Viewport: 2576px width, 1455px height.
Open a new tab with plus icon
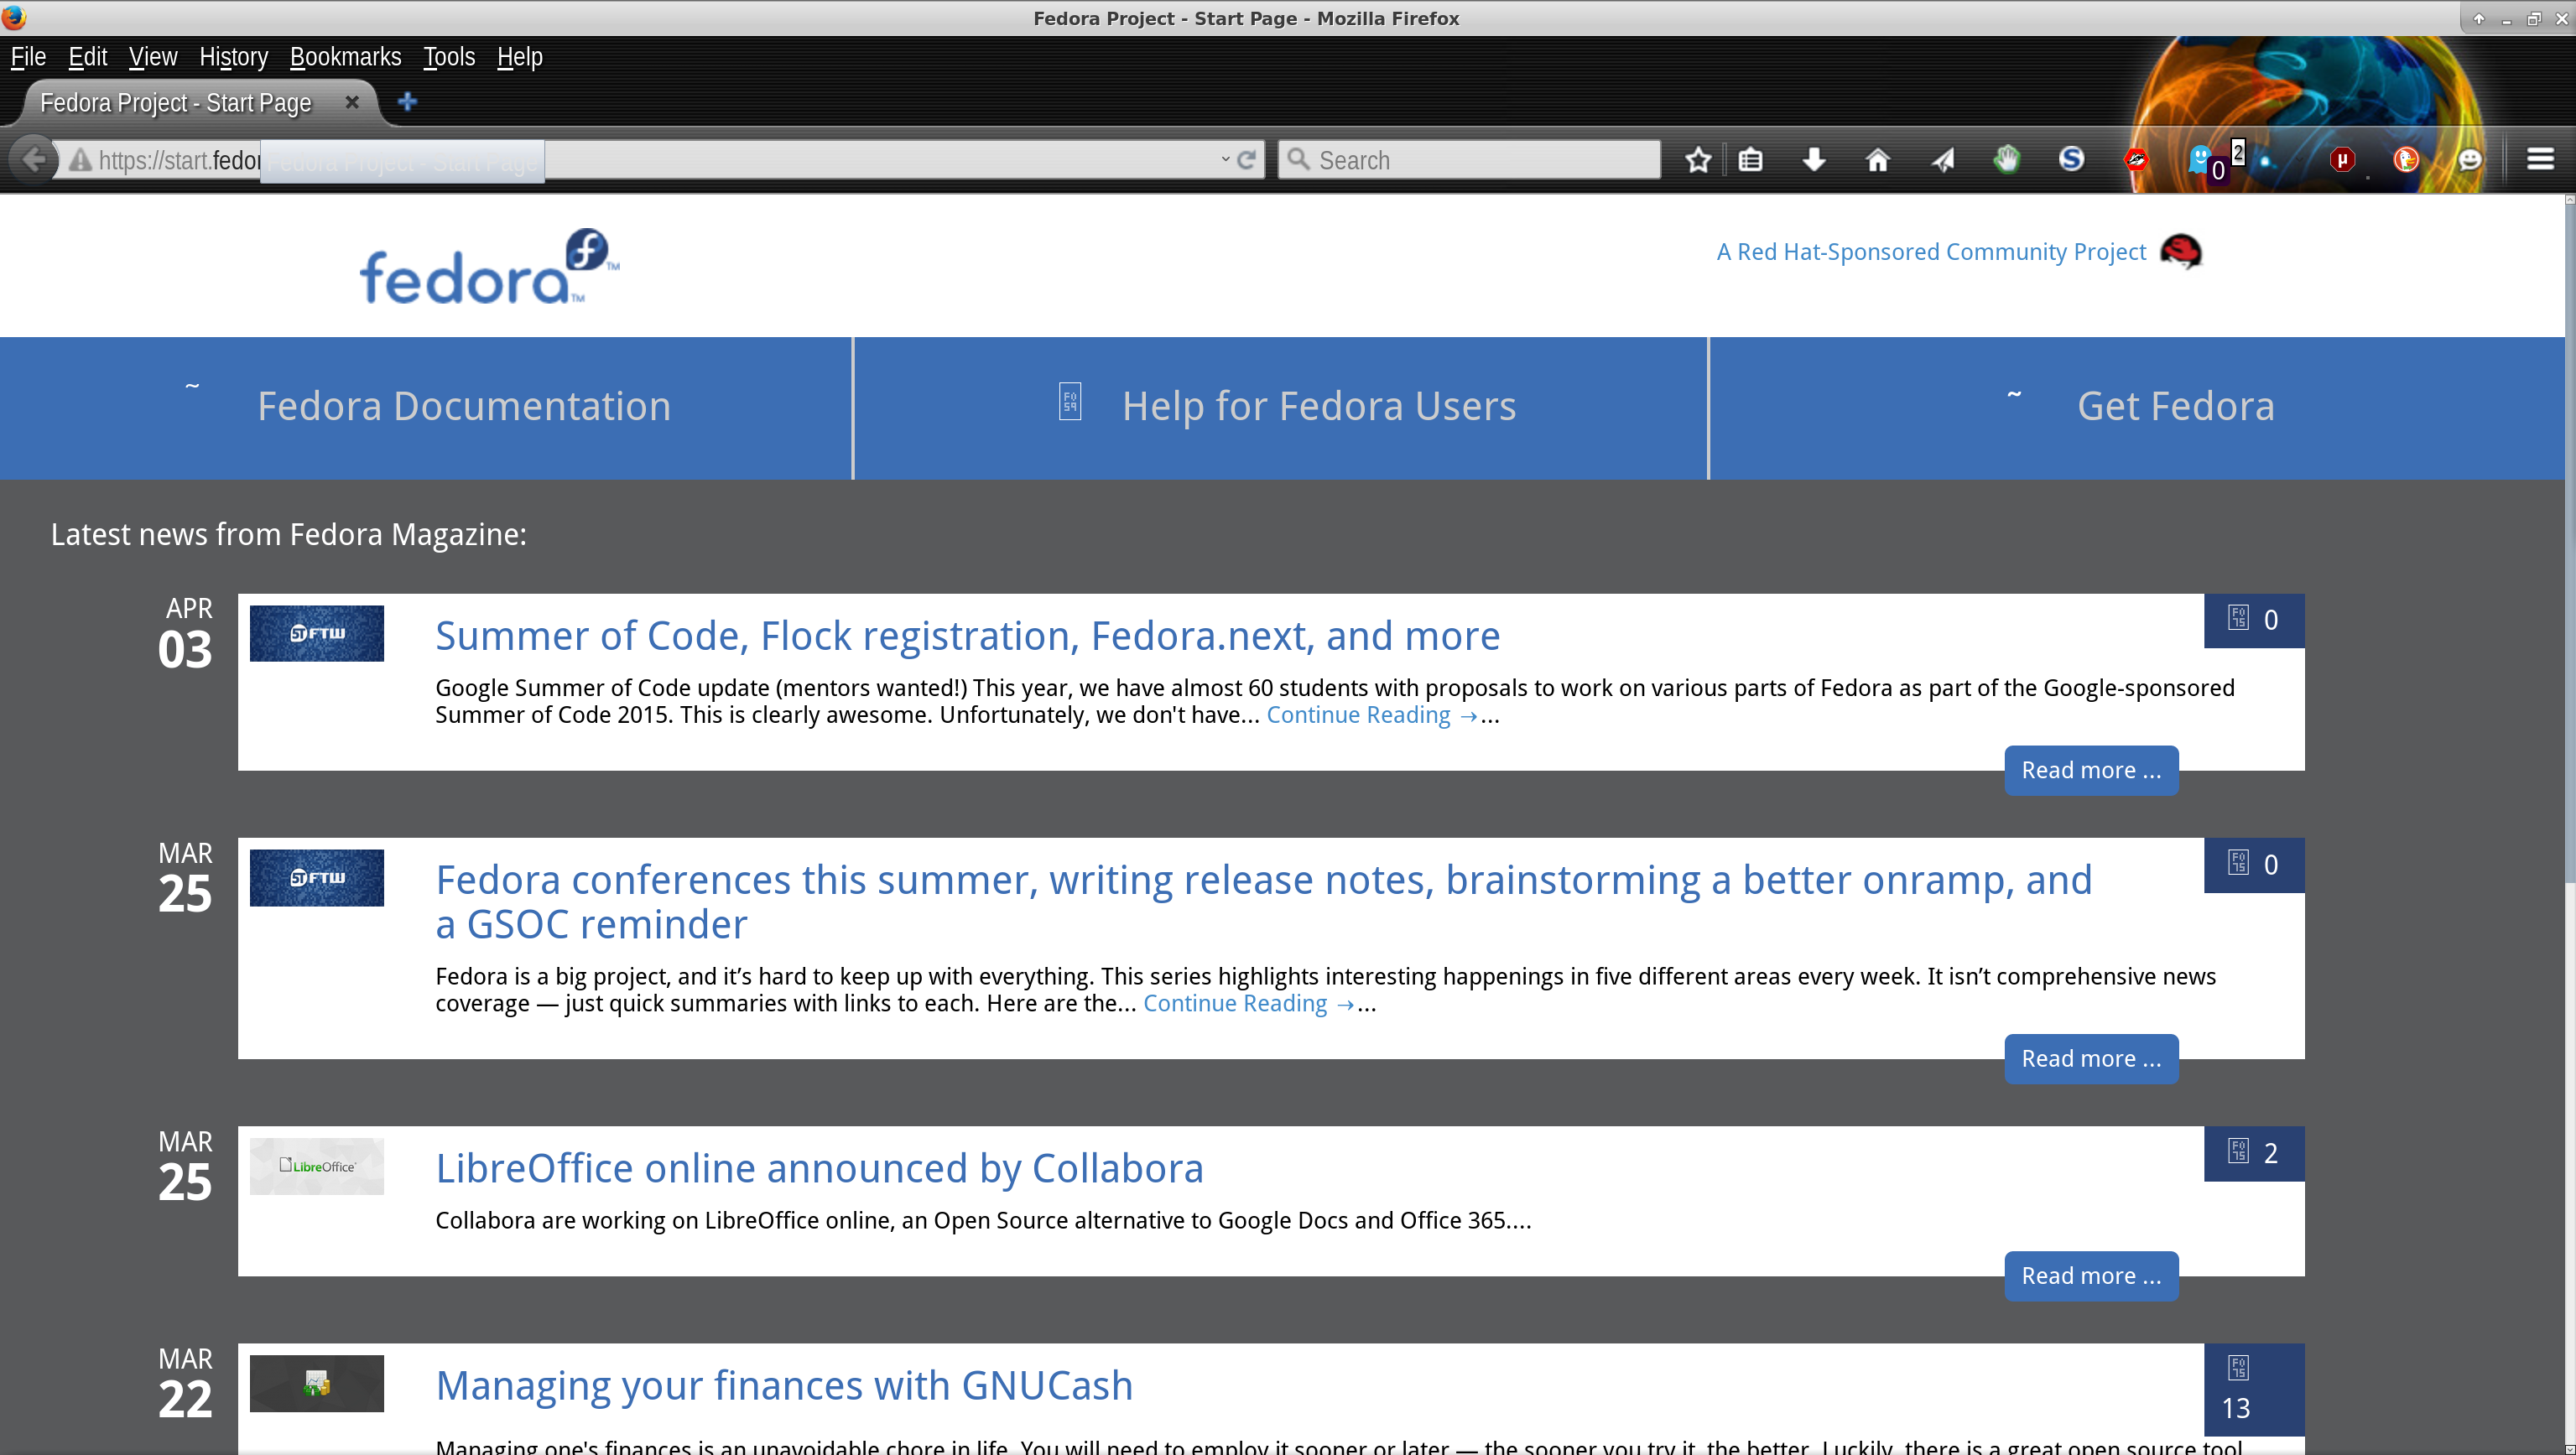407,102
